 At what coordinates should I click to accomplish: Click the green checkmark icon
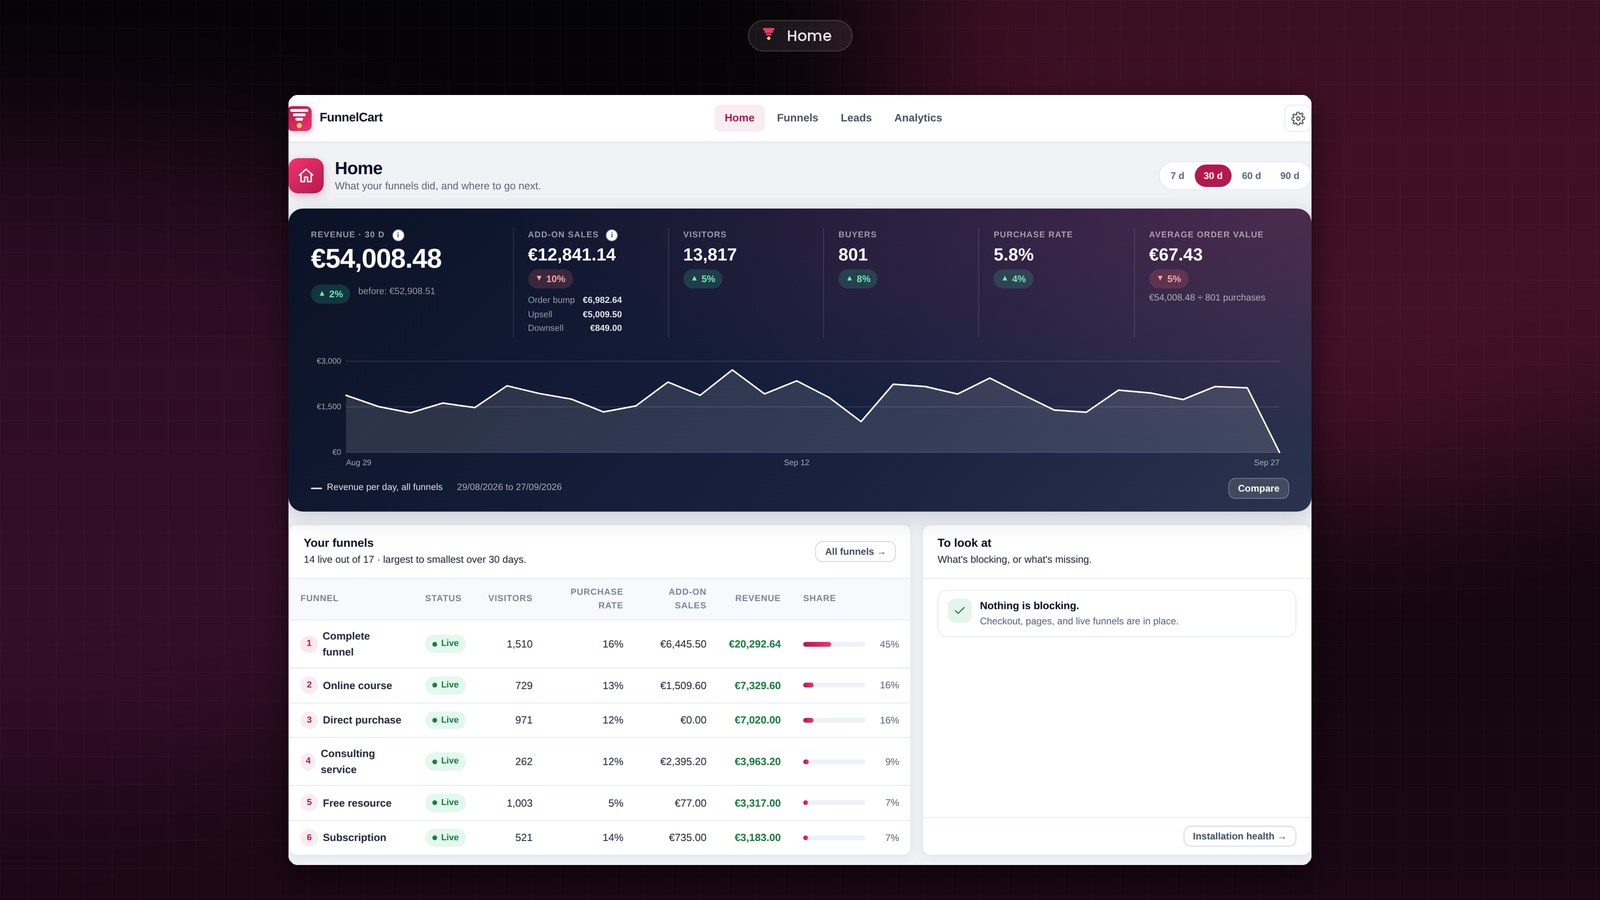tap(959, 611)
